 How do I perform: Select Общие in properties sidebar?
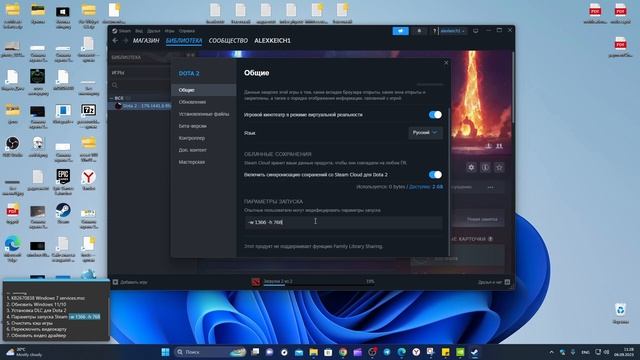point(204,90)
